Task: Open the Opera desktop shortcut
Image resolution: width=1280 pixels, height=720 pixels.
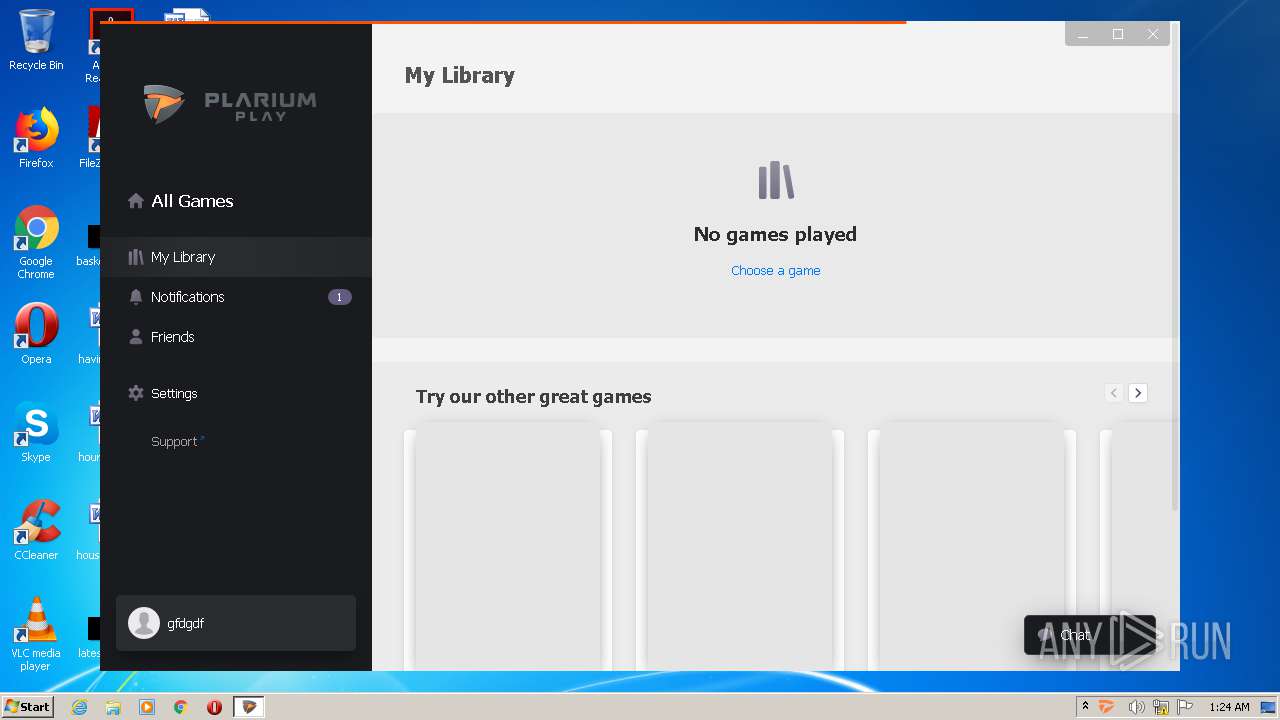Action: click(36, 334)
